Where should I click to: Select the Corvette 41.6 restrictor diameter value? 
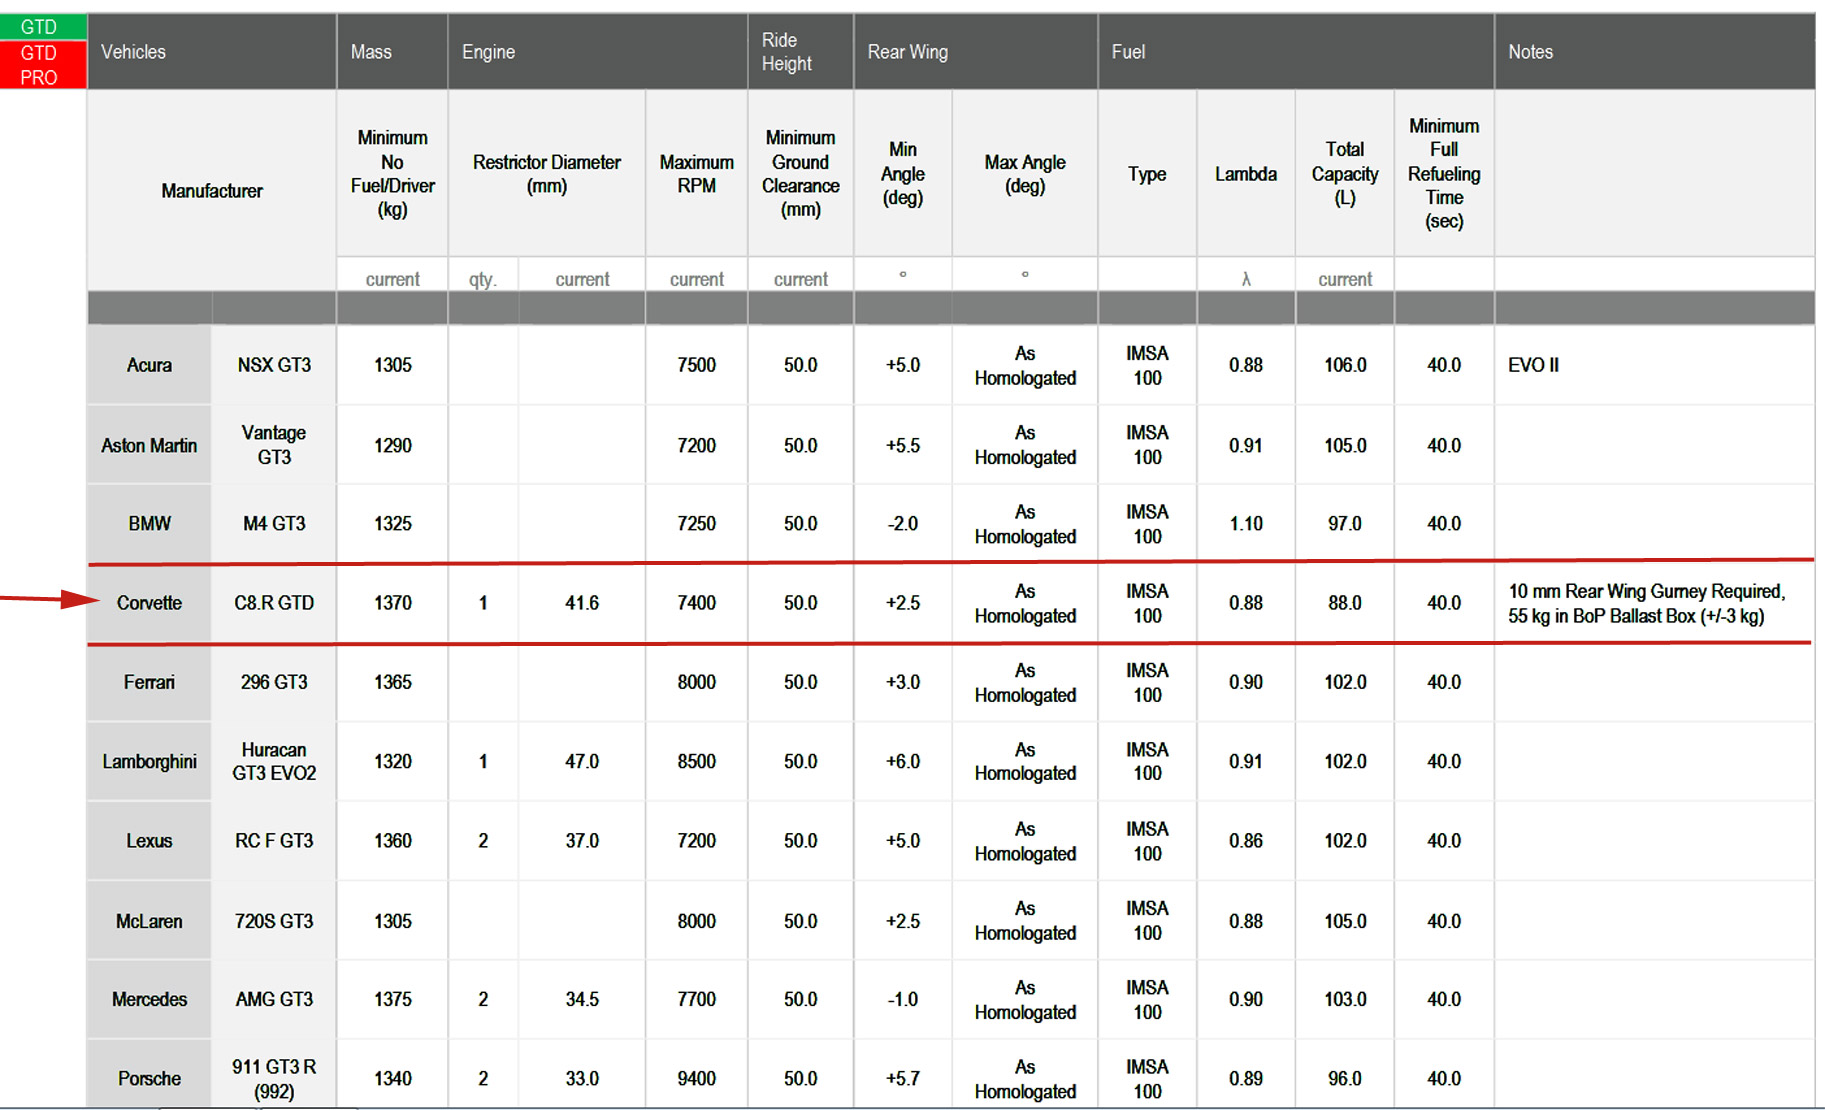point(581,603)
